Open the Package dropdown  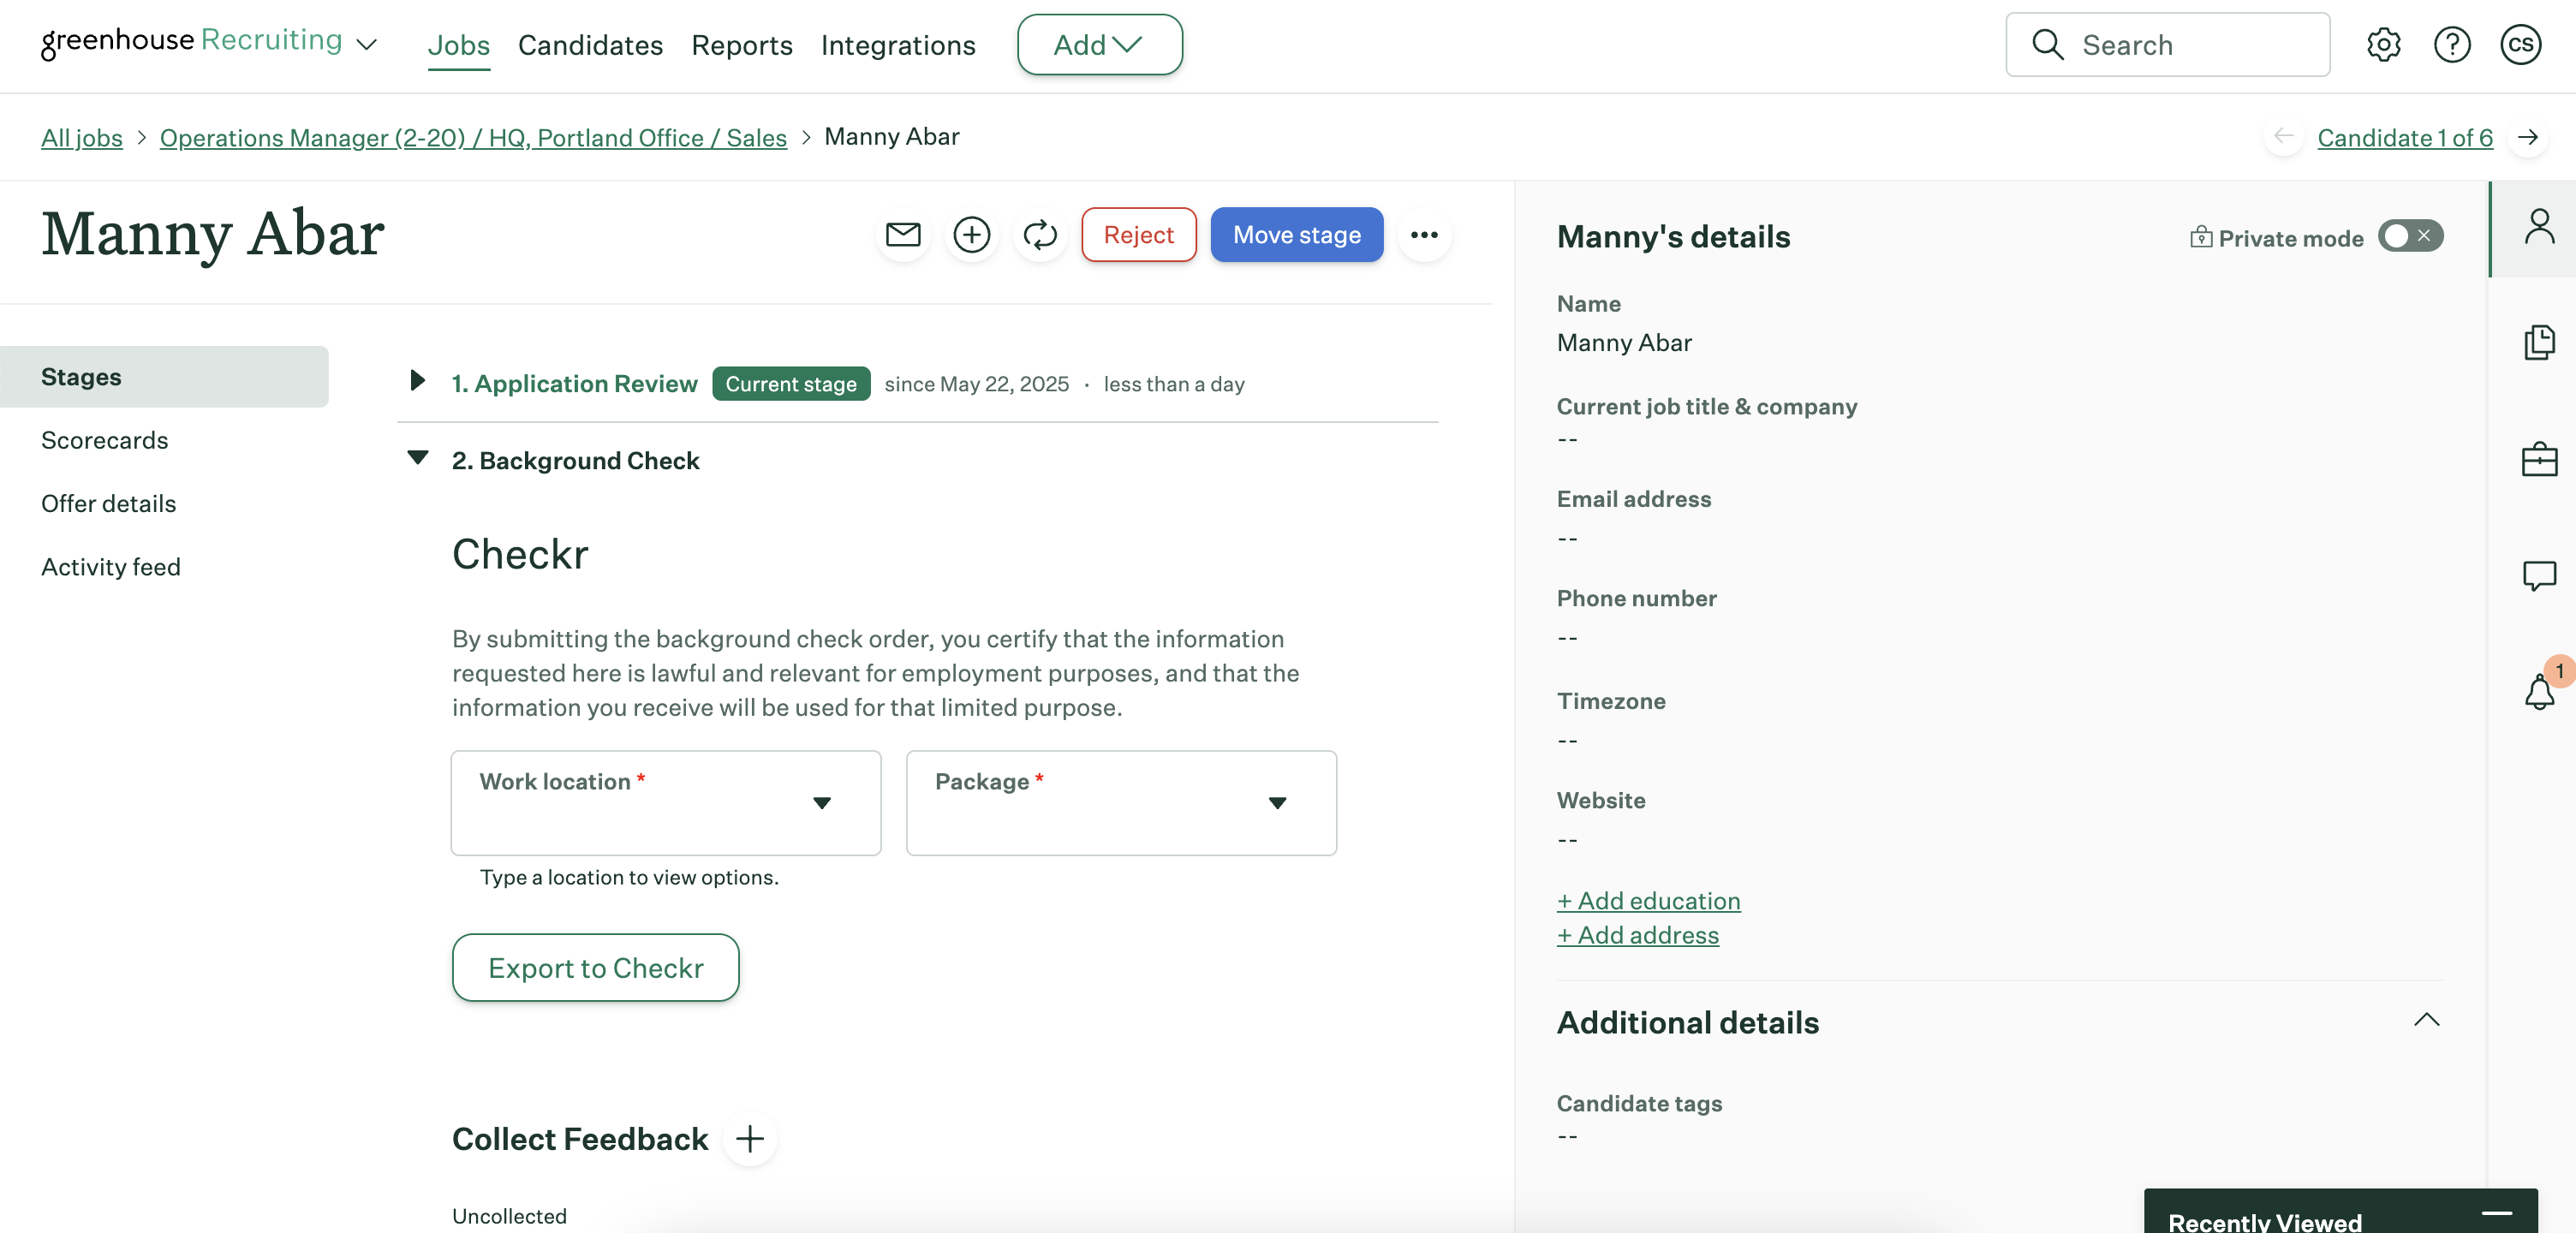coord(1120,803)
